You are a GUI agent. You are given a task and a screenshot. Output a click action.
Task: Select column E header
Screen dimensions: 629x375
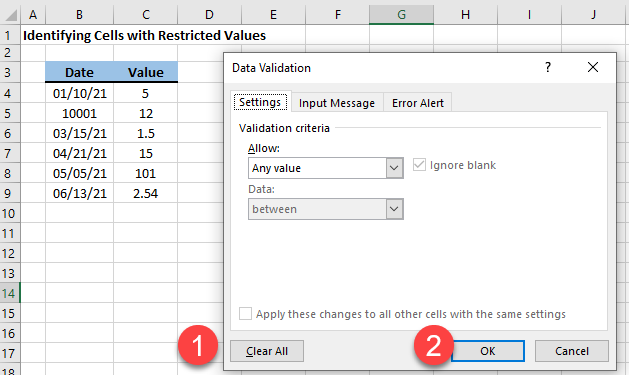point(274,15)
